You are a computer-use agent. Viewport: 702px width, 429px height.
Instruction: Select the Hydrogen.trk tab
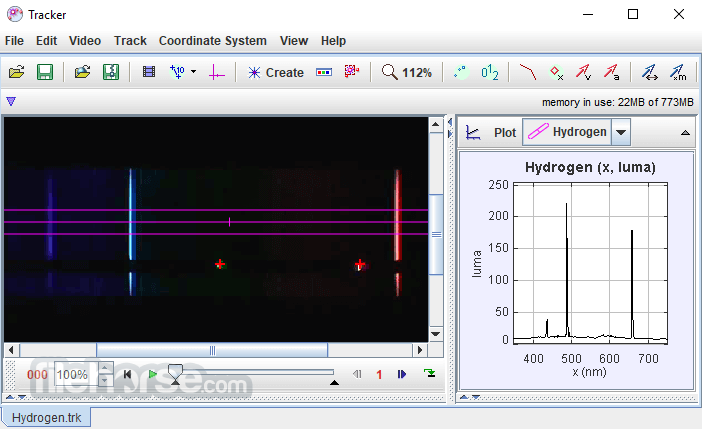46,417
